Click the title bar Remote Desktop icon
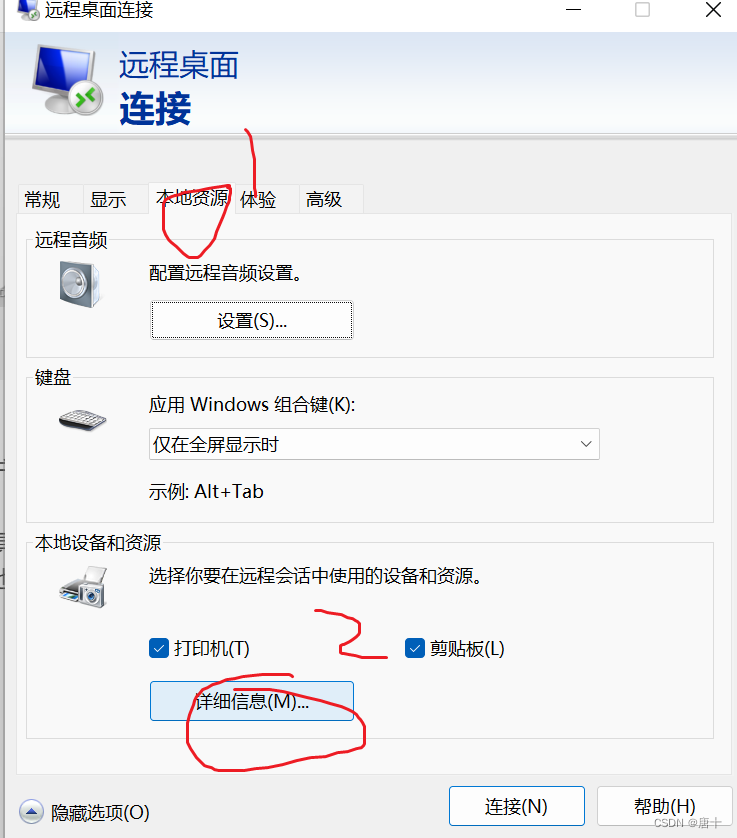The height and width of the screenshot is (838, 737). (29, 10)
